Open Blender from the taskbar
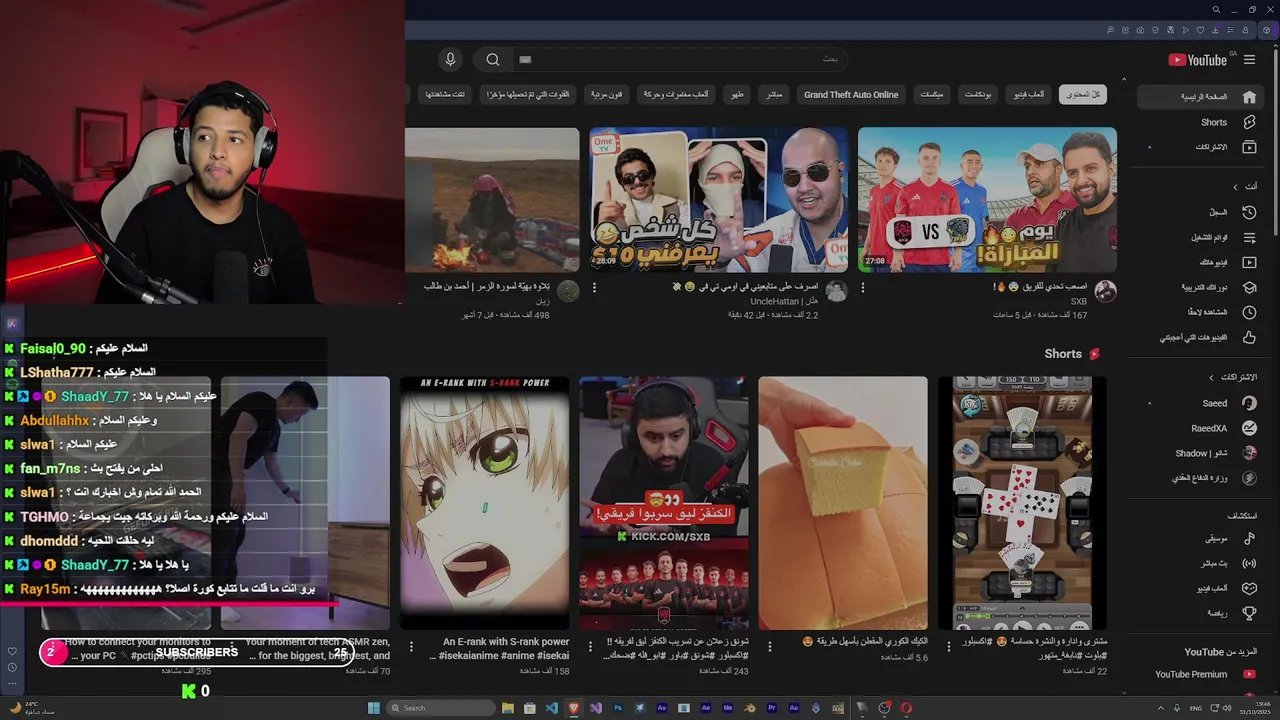This screenshot has height=720, width=1280. pyautogui.click(x=750, y=708)
